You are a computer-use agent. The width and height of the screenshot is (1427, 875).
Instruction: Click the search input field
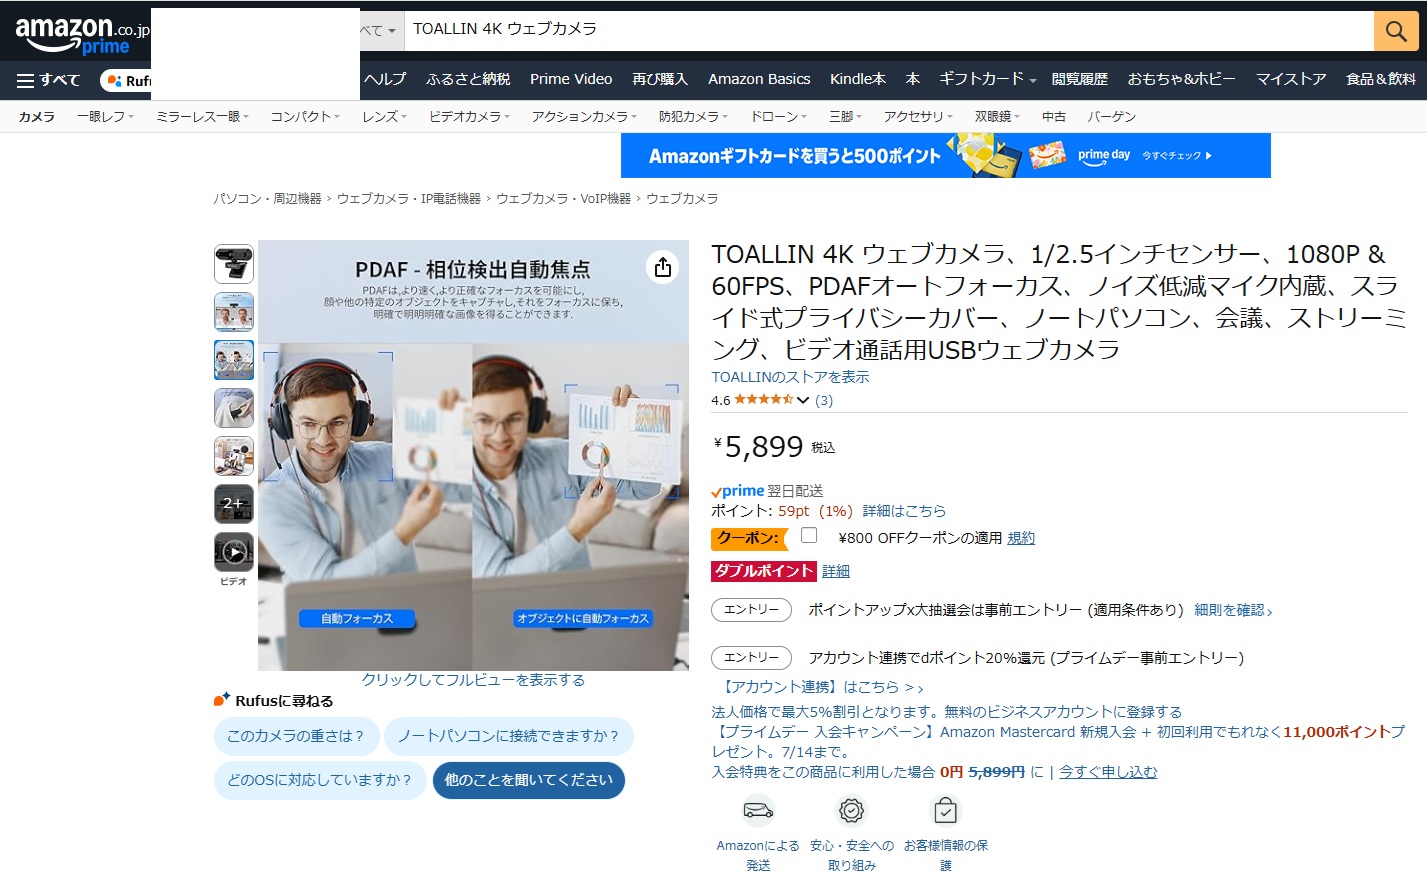889,30
